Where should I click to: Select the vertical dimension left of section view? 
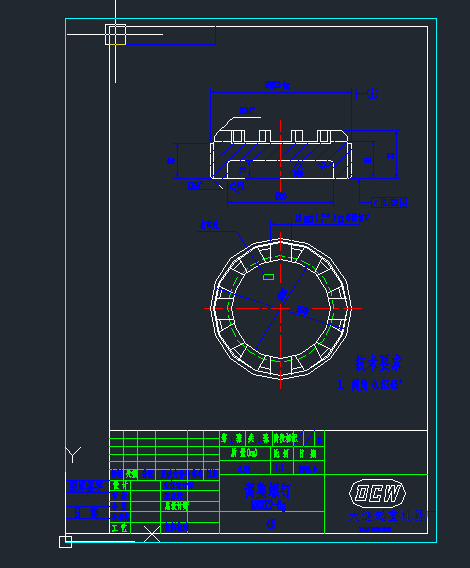(x=171, y=160)
